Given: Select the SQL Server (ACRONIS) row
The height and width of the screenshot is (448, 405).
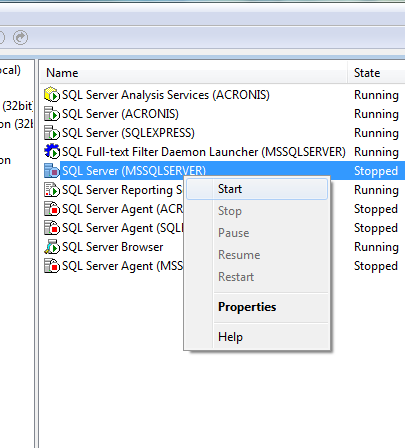Looking at the screenshot, I should (x=222, y=114).
